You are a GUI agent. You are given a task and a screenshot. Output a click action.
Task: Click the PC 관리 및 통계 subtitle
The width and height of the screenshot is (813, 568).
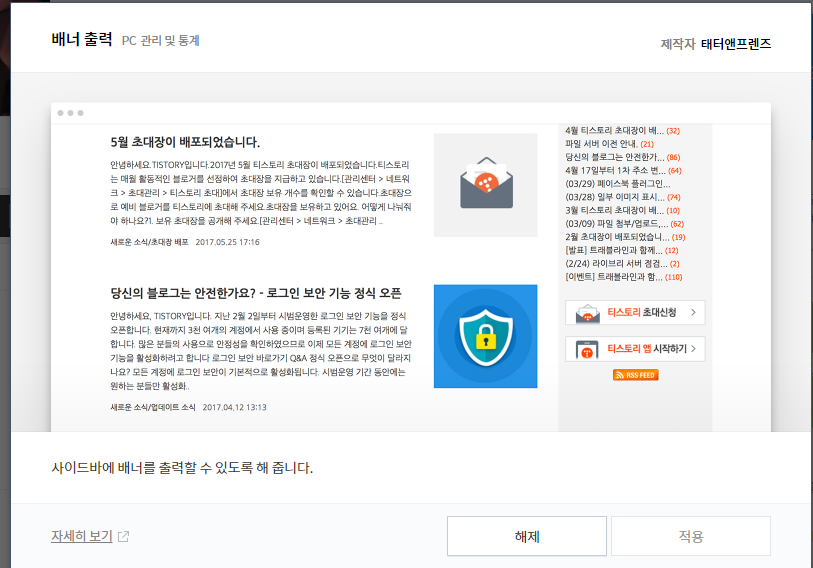(161, 40)
